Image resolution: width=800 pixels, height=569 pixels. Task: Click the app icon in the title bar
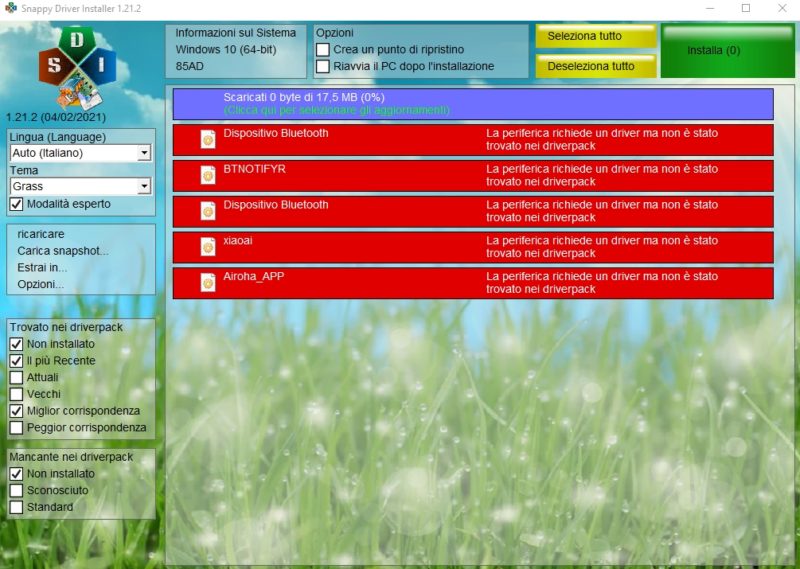(x=11, y=8)
